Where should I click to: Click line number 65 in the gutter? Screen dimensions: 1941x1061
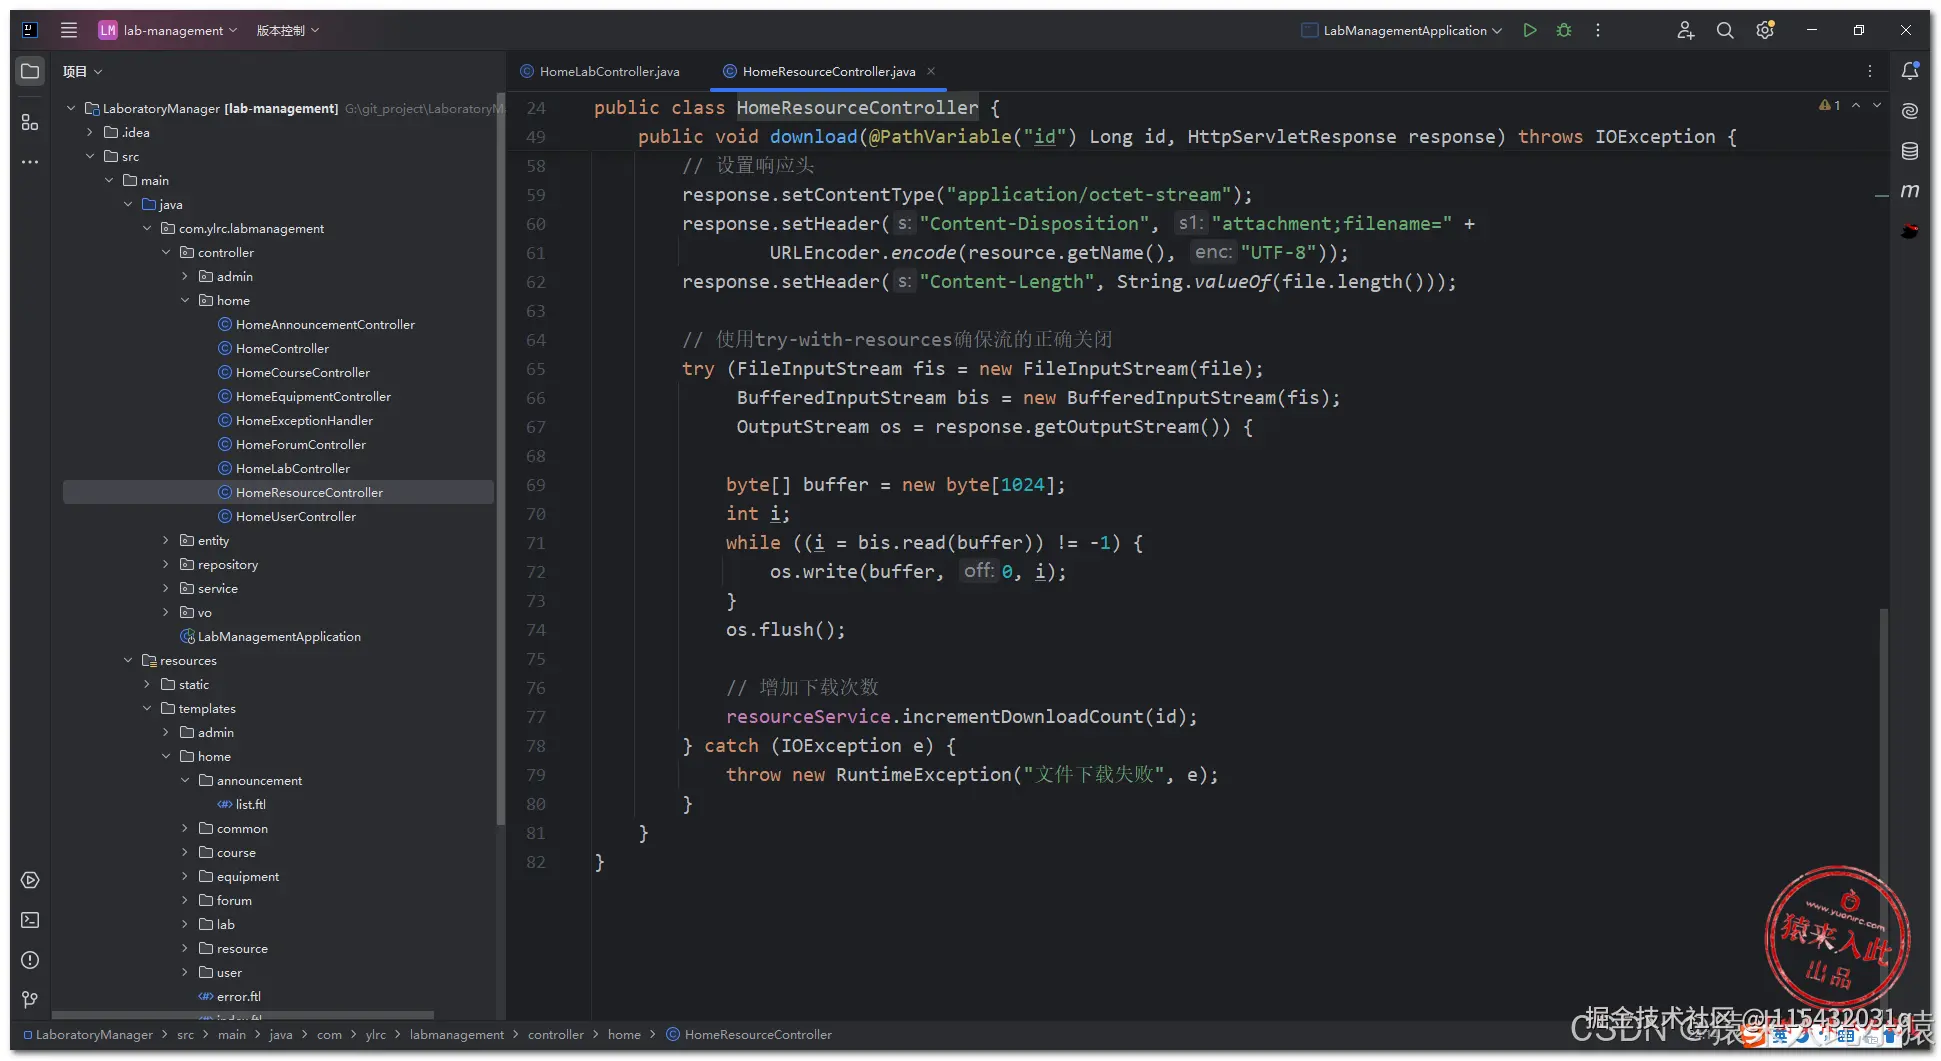536,369
